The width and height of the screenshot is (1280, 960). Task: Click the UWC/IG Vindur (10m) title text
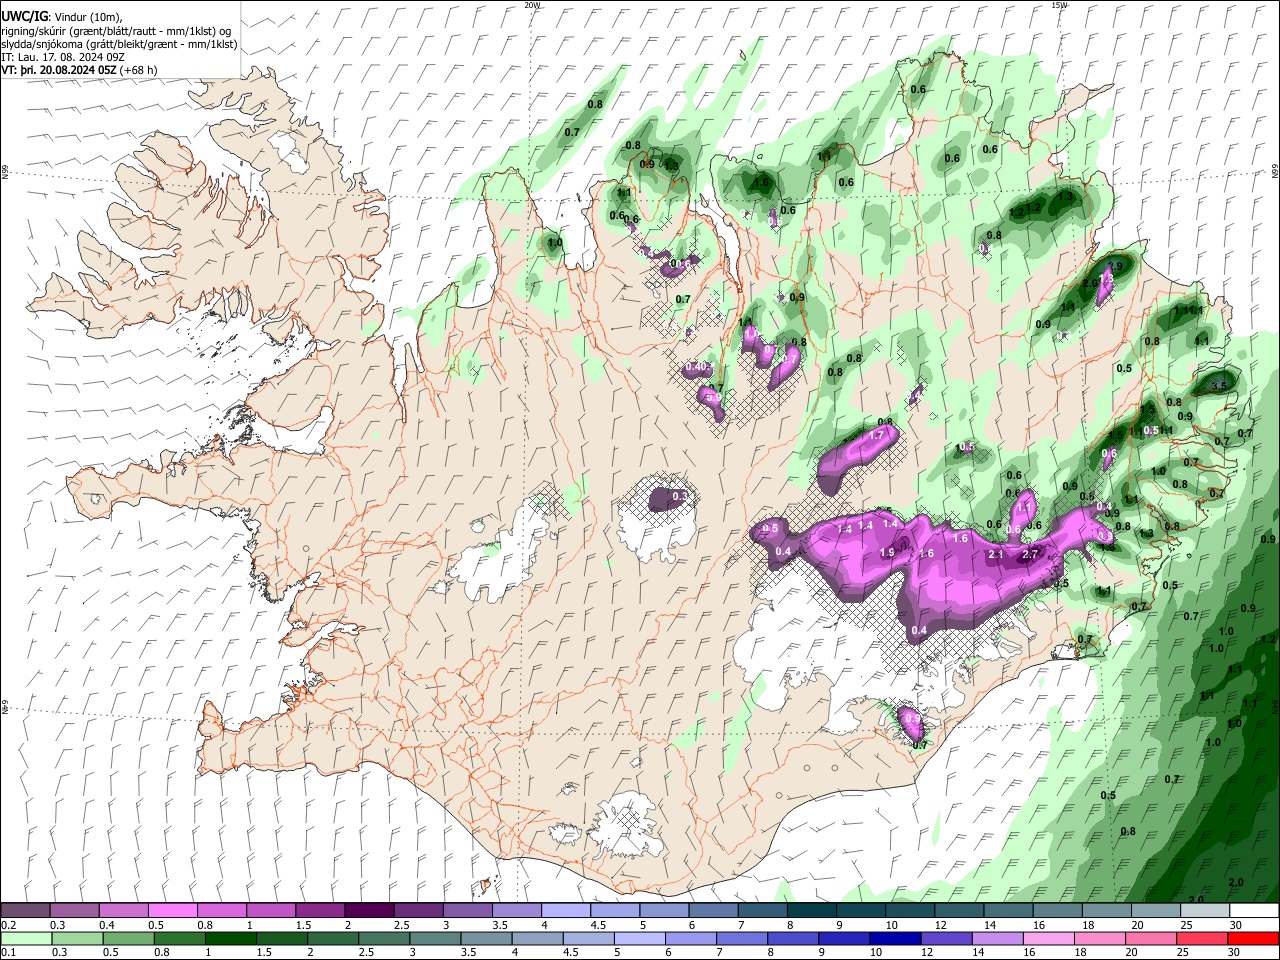pos(62,17)
